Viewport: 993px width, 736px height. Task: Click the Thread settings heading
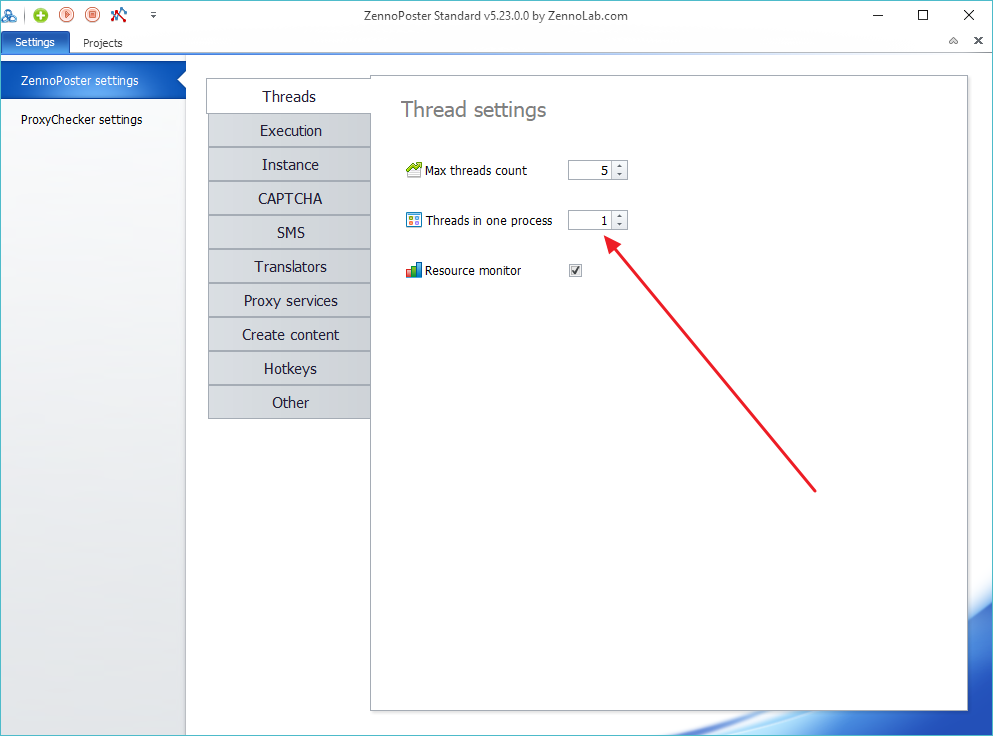coord(473,110)
